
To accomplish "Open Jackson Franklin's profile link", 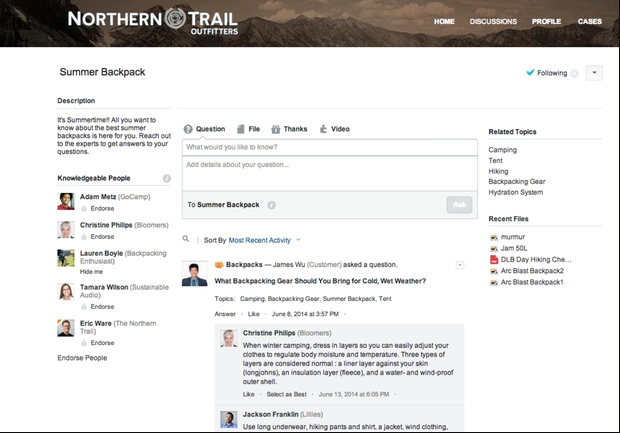I will click(x=270, y=414).
